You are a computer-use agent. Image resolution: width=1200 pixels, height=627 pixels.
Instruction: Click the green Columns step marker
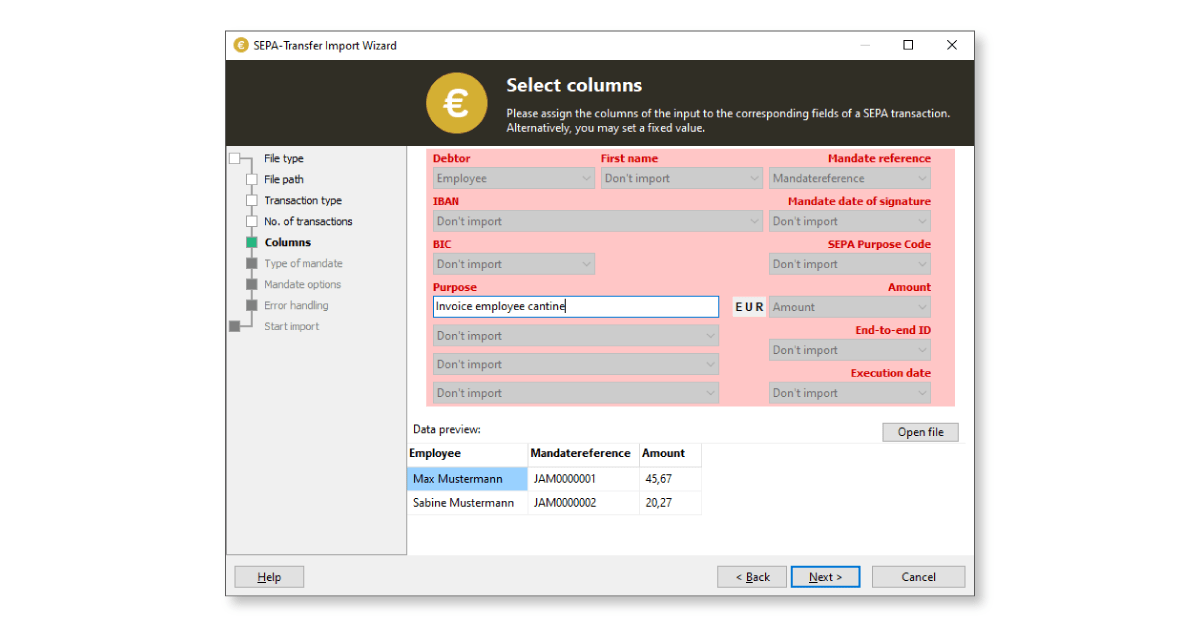pyautogui.click(x=252, y=243)
